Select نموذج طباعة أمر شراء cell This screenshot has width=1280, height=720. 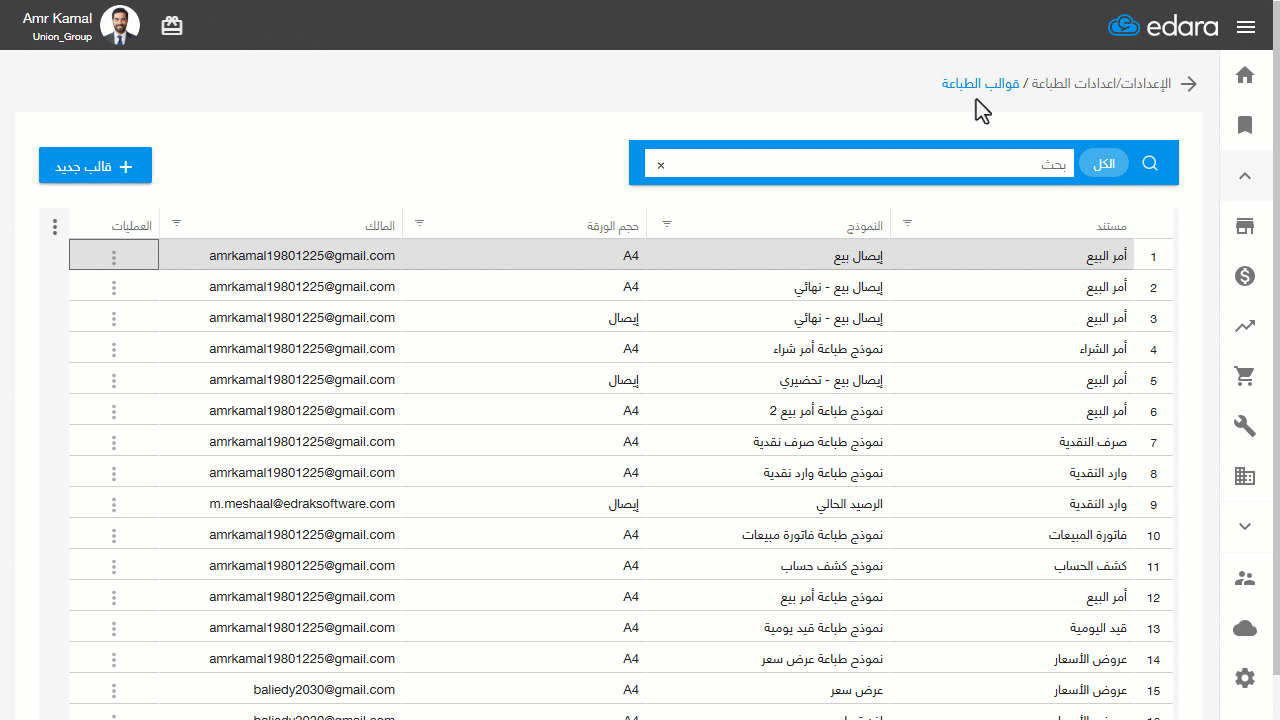click(x=768, y=349)
